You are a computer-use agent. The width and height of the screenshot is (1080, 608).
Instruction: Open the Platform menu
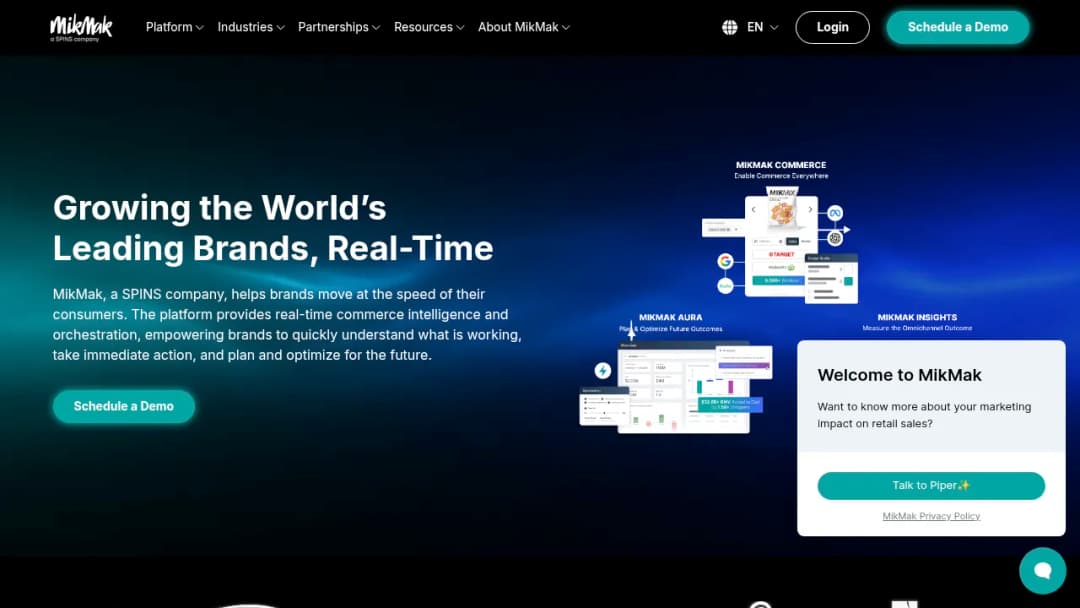[x=174, y=27]
